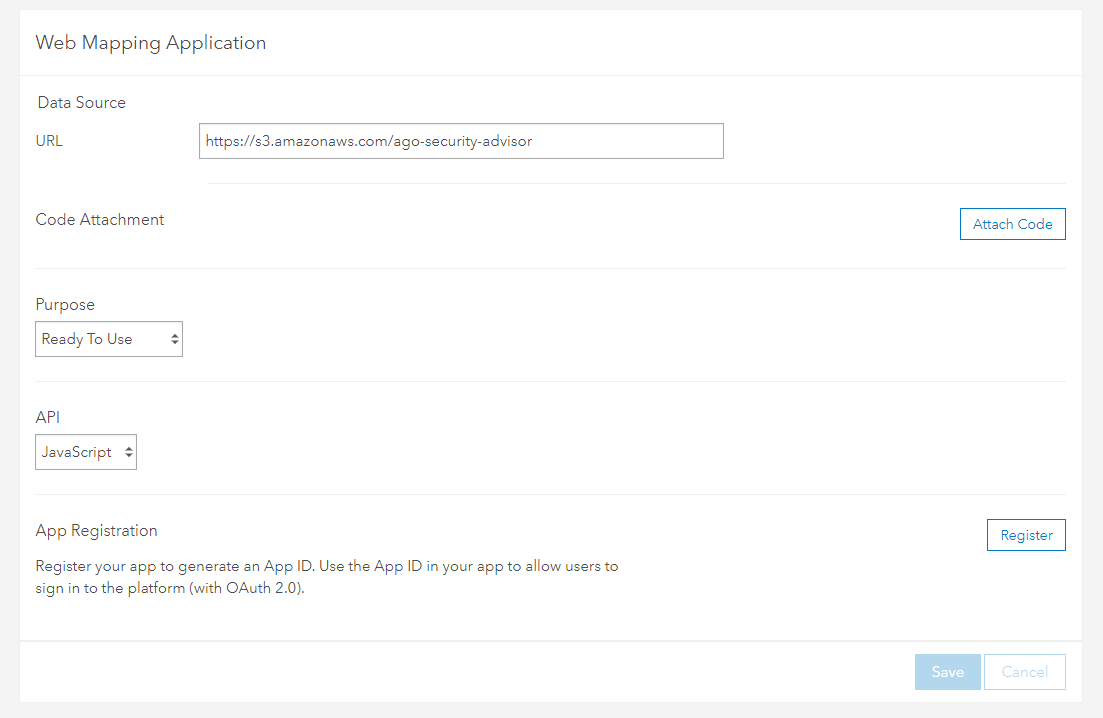
Task: Click the API field label
Action: click(47, 417)
